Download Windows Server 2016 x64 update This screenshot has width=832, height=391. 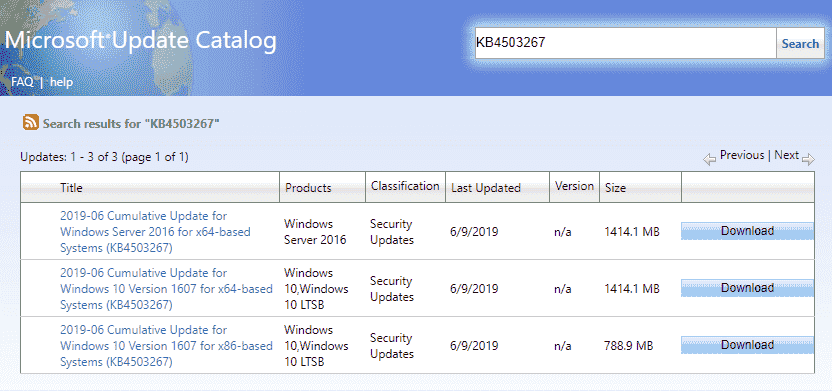pyautogui.click(x=747, y=231)
